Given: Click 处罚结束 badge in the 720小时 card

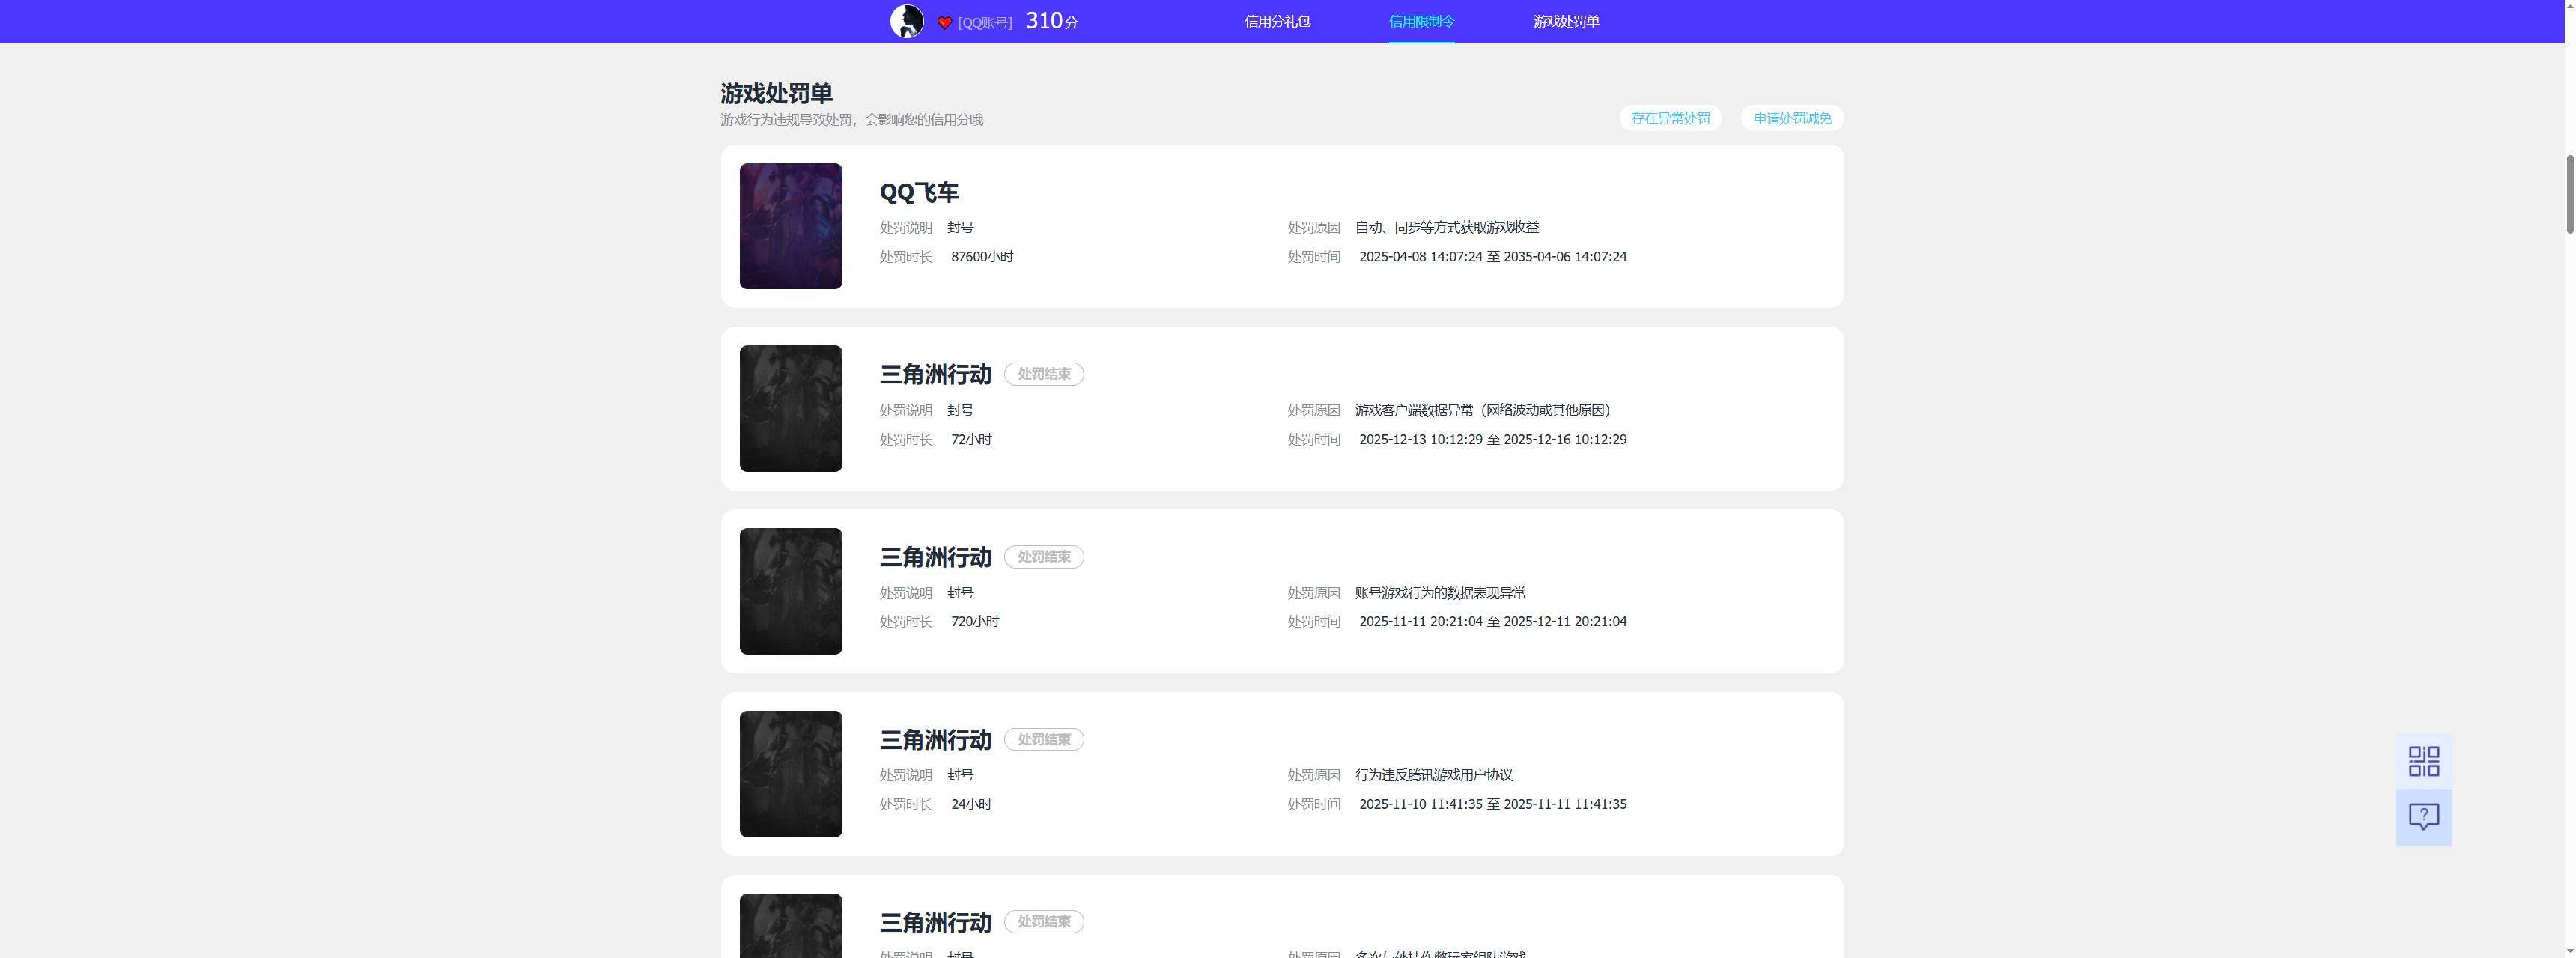Looking at the screenshot, I should coord(1044,557).
